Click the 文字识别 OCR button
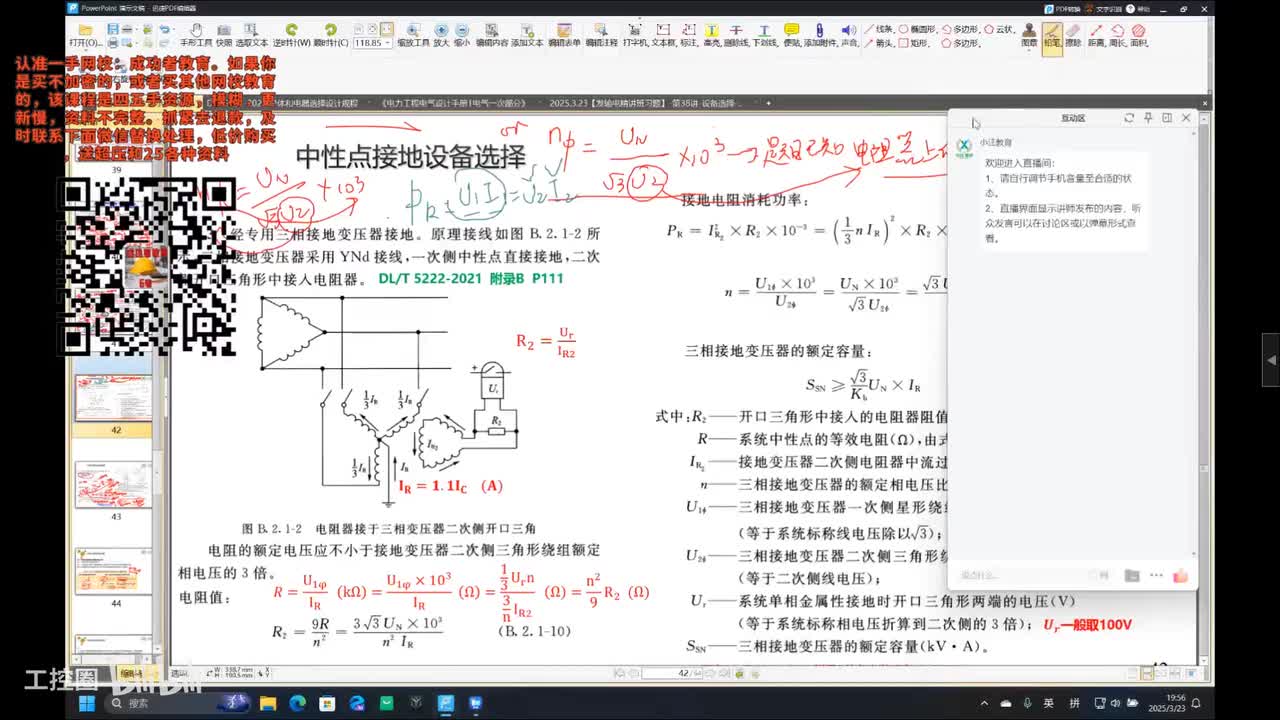Viewport: 1280px width, 720px height. pyautogui.click(x=1104, y=9)
